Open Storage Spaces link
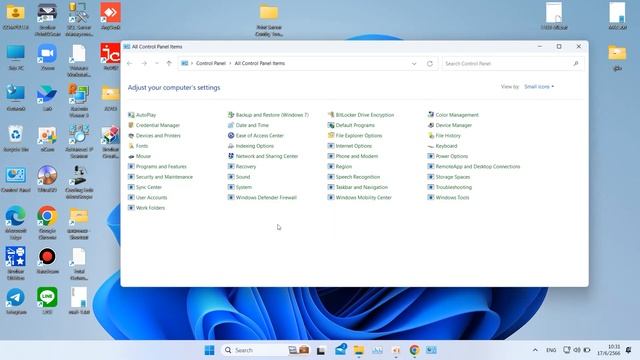Viewport: 640px width, 360px height. tap(453, 177)
